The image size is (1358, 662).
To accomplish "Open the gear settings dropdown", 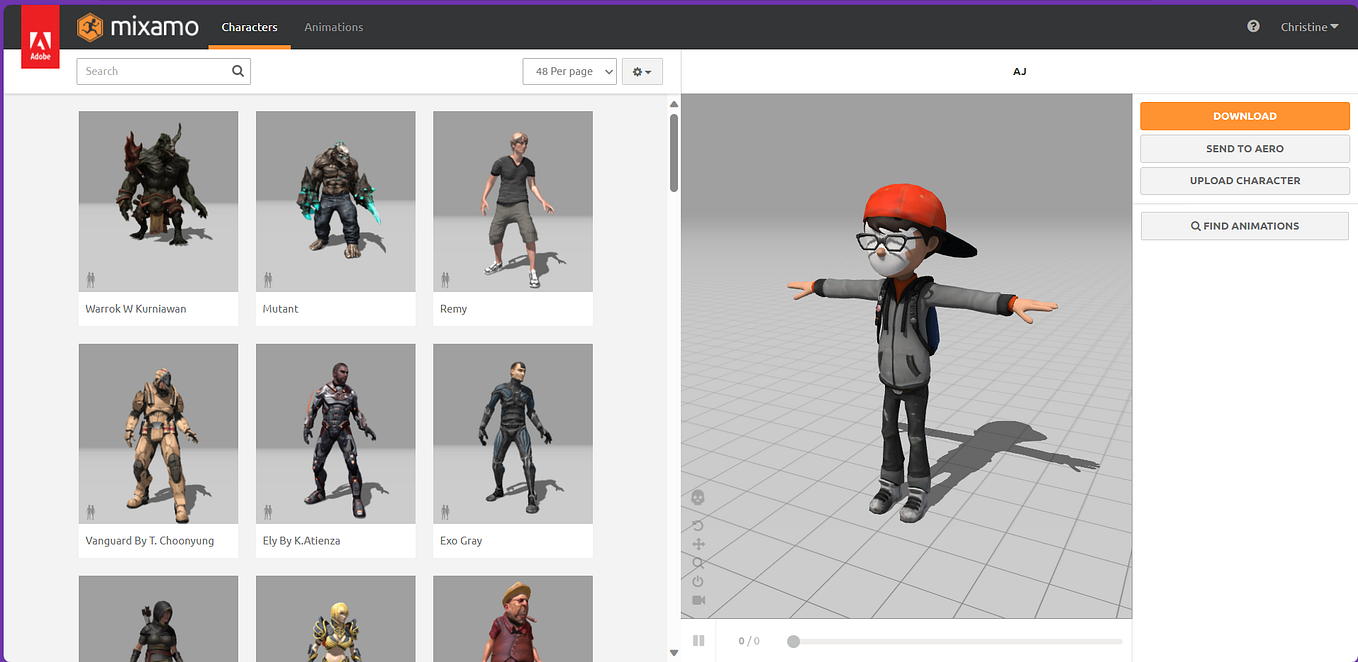I will (642, 71).
